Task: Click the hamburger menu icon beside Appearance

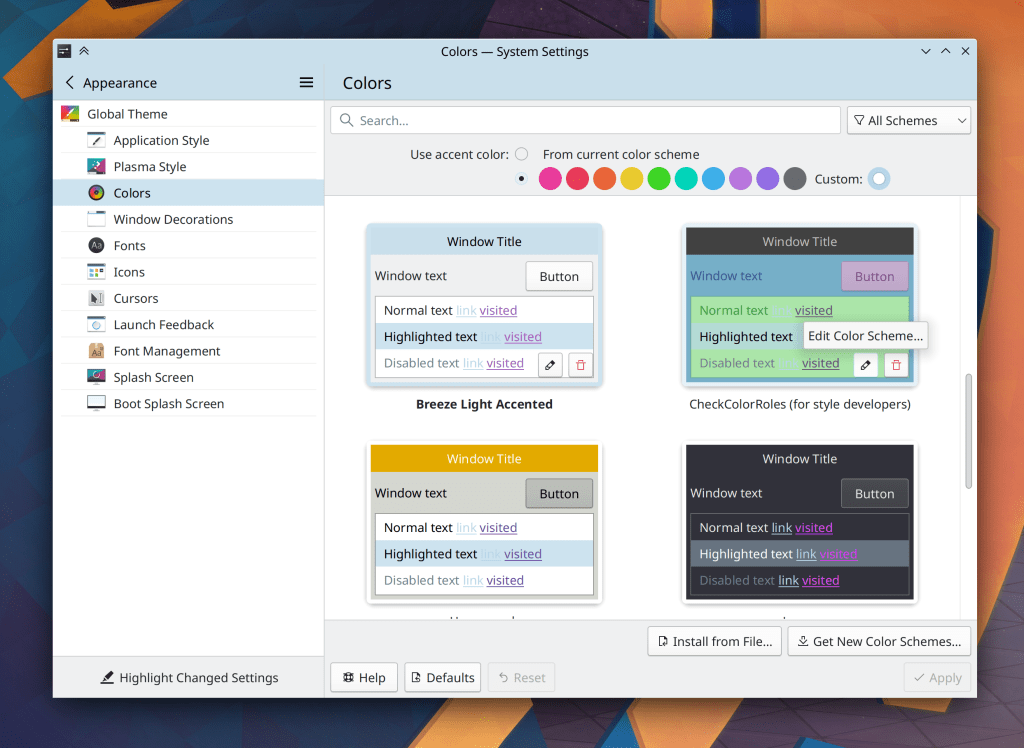Action: [x=306, y=83]
